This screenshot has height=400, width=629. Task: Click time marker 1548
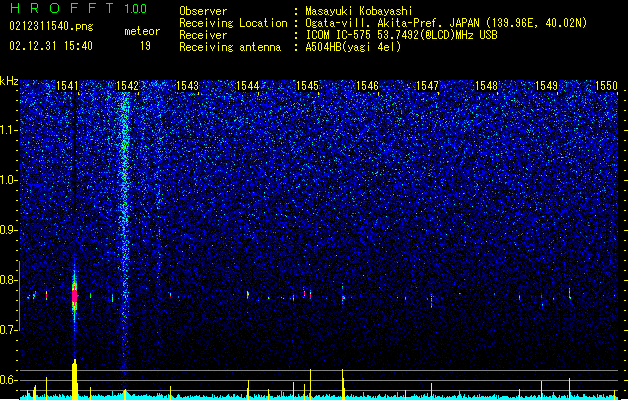coord(487,86)
